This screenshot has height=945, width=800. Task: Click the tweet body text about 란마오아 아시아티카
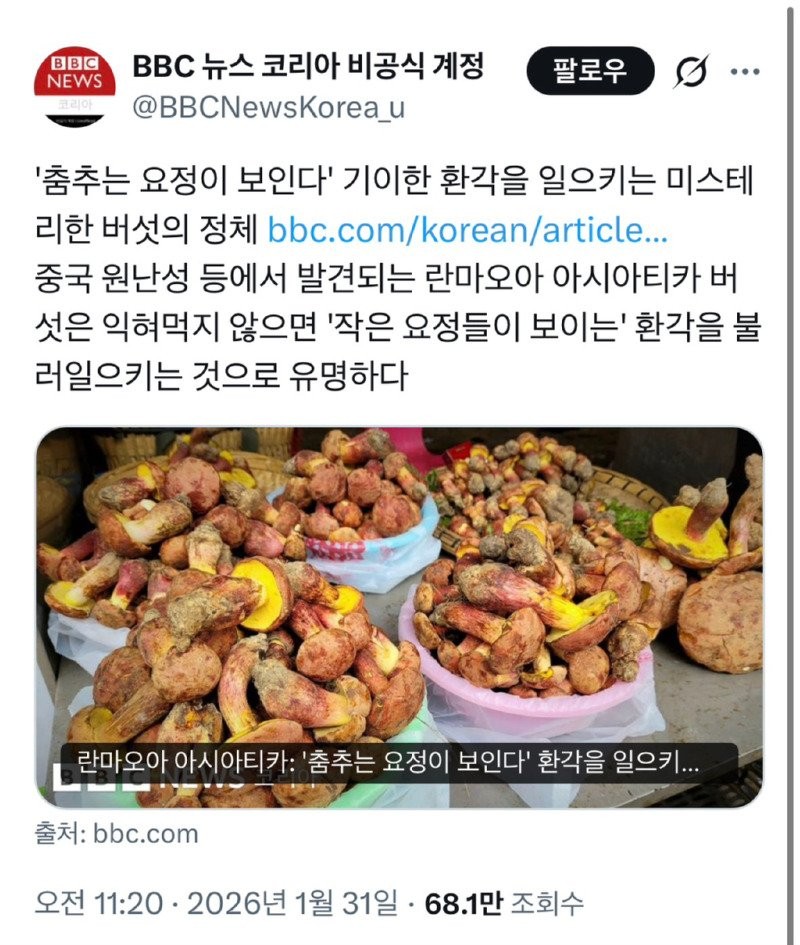coord(398,327)
